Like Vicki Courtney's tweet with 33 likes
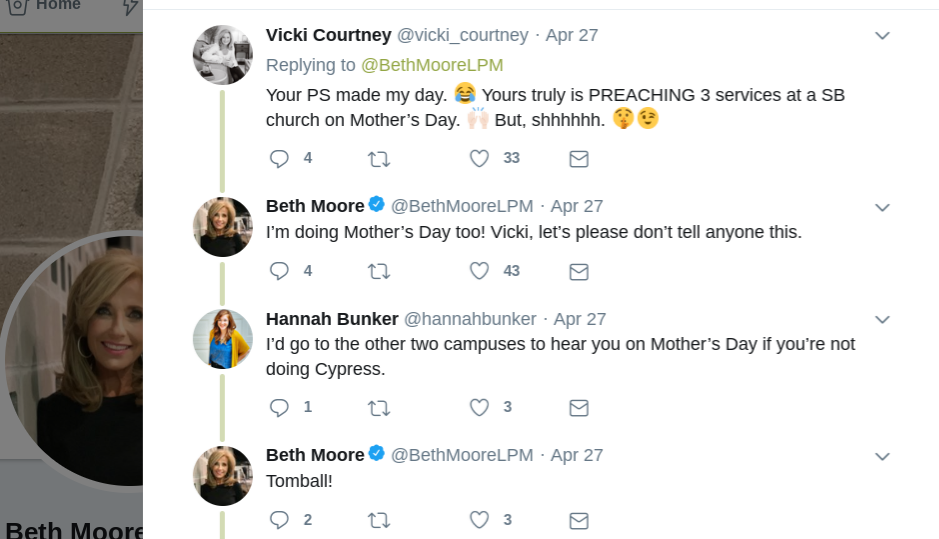 (x=480, y=158)
